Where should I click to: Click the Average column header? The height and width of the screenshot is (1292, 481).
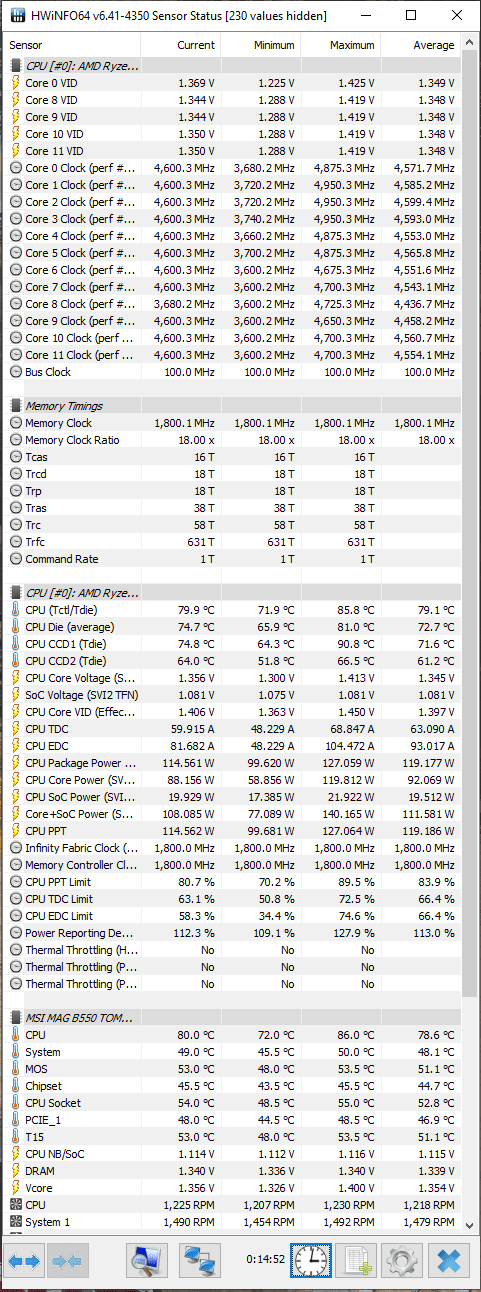pos(421,46)
